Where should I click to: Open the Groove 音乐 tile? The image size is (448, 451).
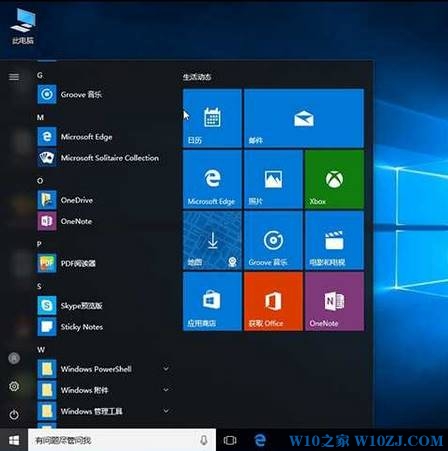click(273, 240)
